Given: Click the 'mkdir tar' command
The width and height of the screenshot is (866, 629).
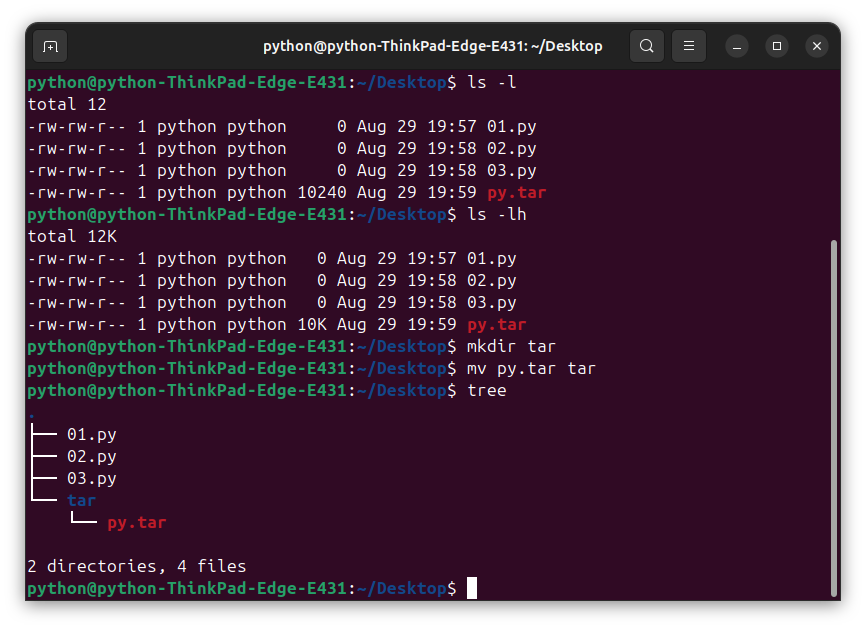Looking at the screenshot, I should tap(511, 347).
